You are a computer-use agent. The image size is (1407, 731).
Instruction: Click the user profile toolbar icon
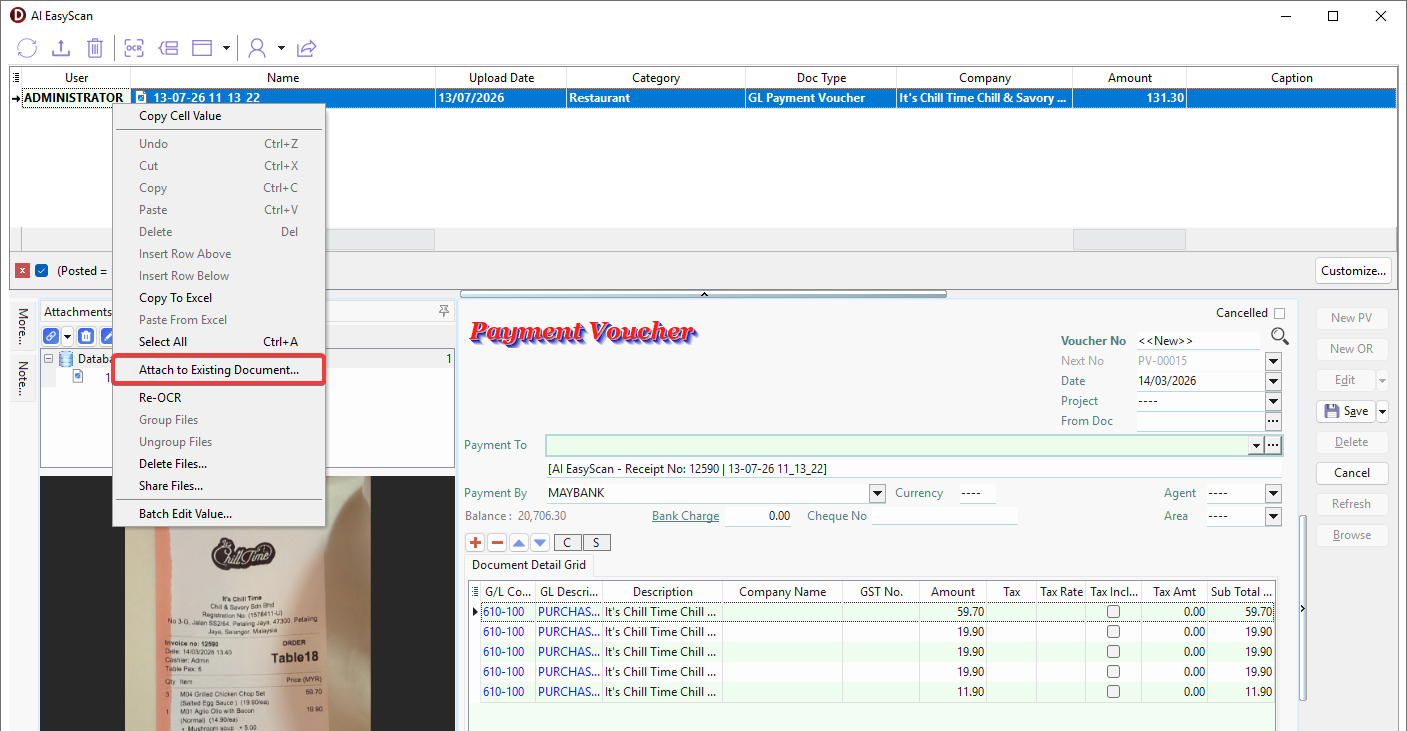click(258, 48)
